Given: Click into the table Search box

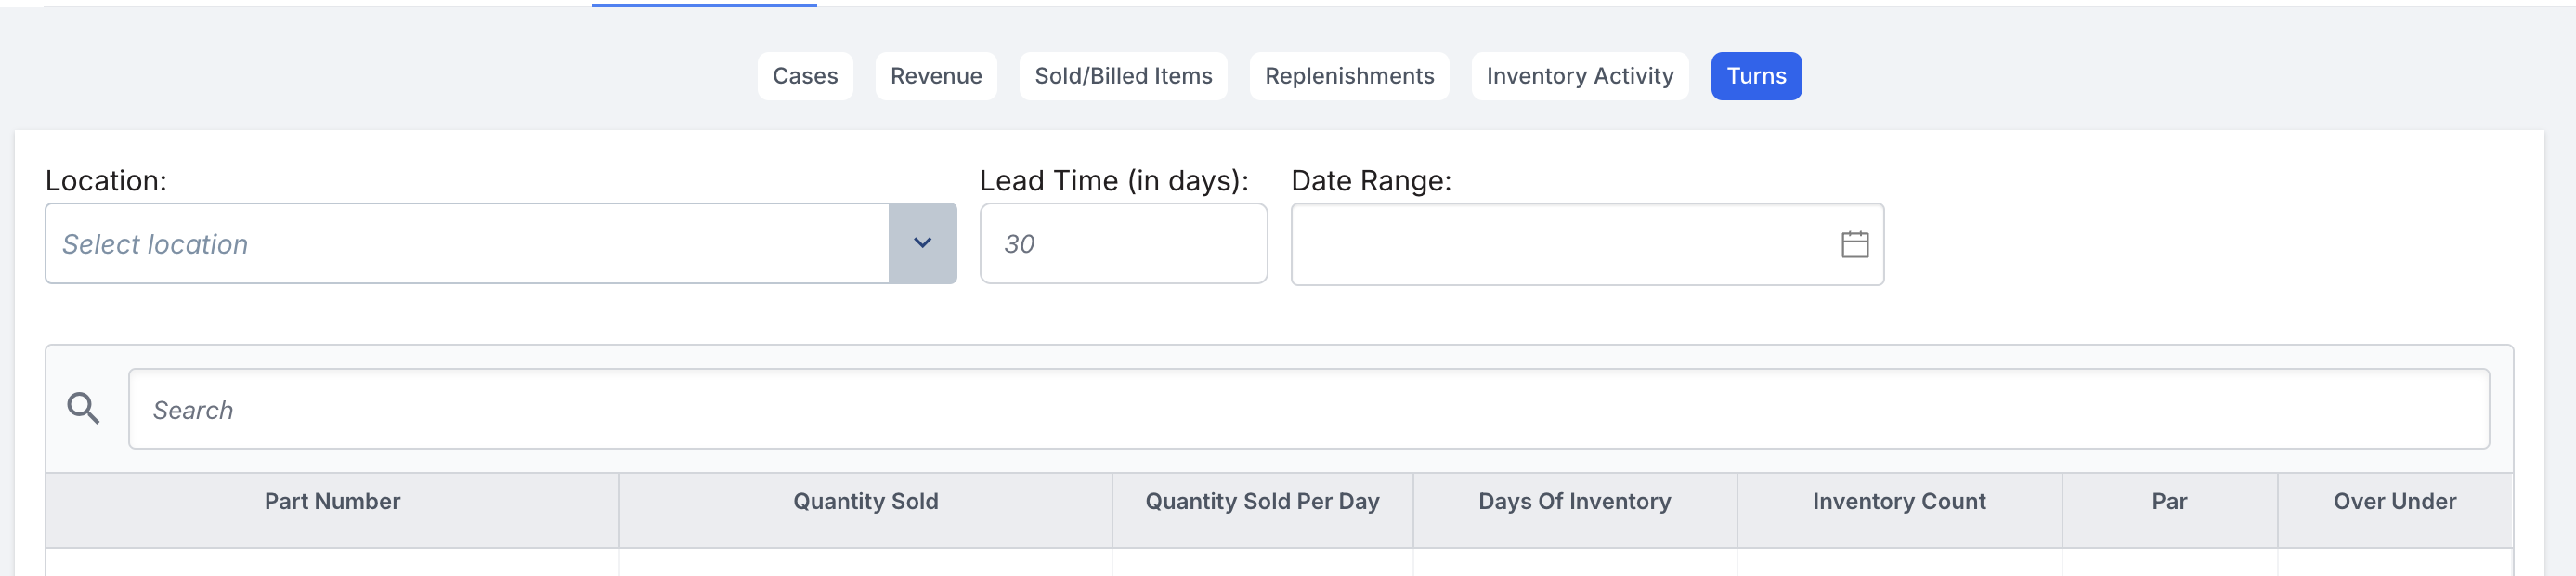Looking at the screenshot, I should (x=1308, y=409).
